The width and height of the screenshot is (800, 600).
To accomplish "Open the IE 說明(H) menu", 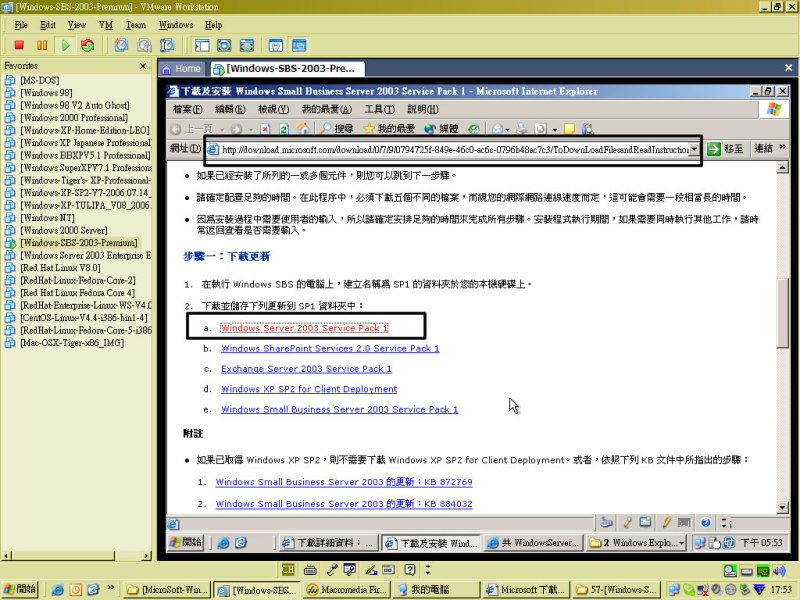I will coord(422,109).
